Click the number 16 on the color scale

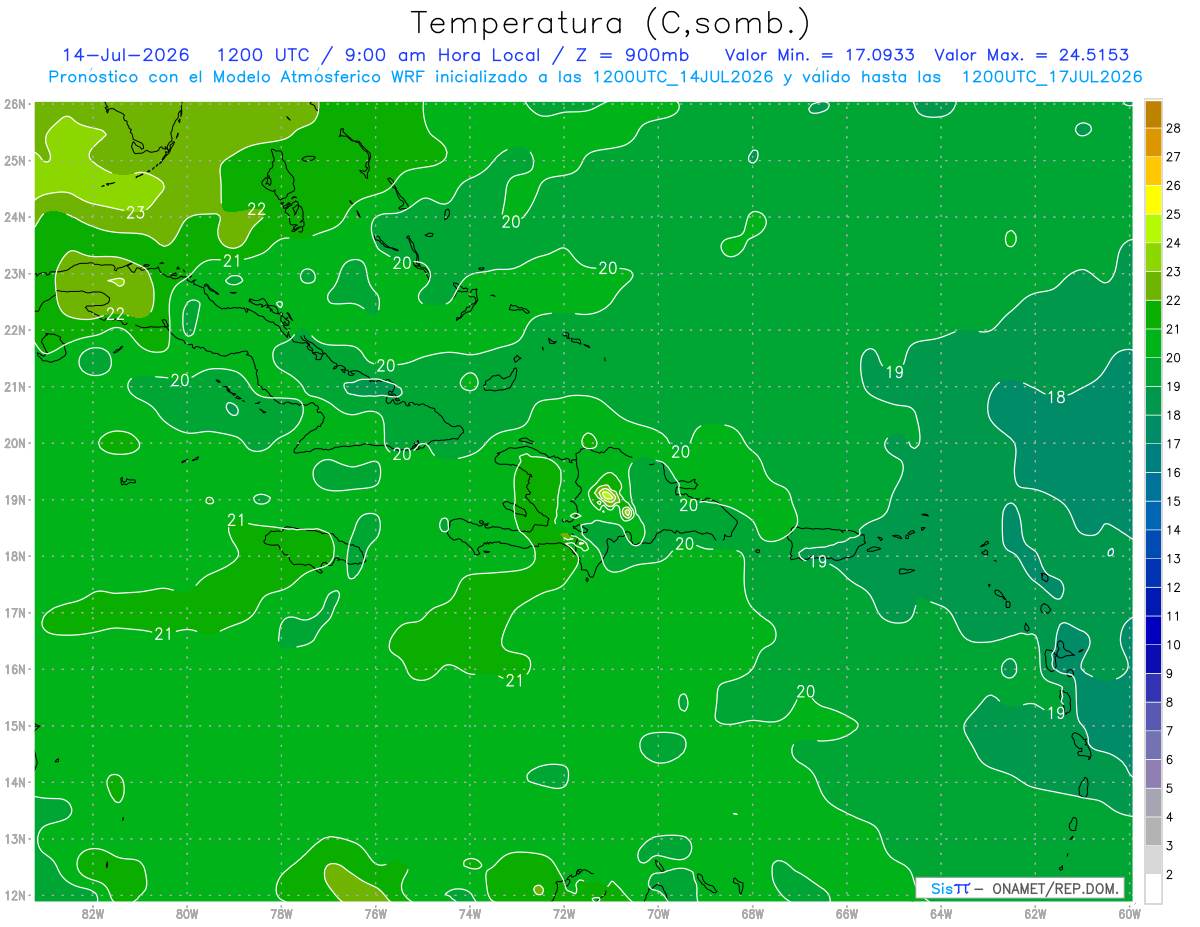1173,472
